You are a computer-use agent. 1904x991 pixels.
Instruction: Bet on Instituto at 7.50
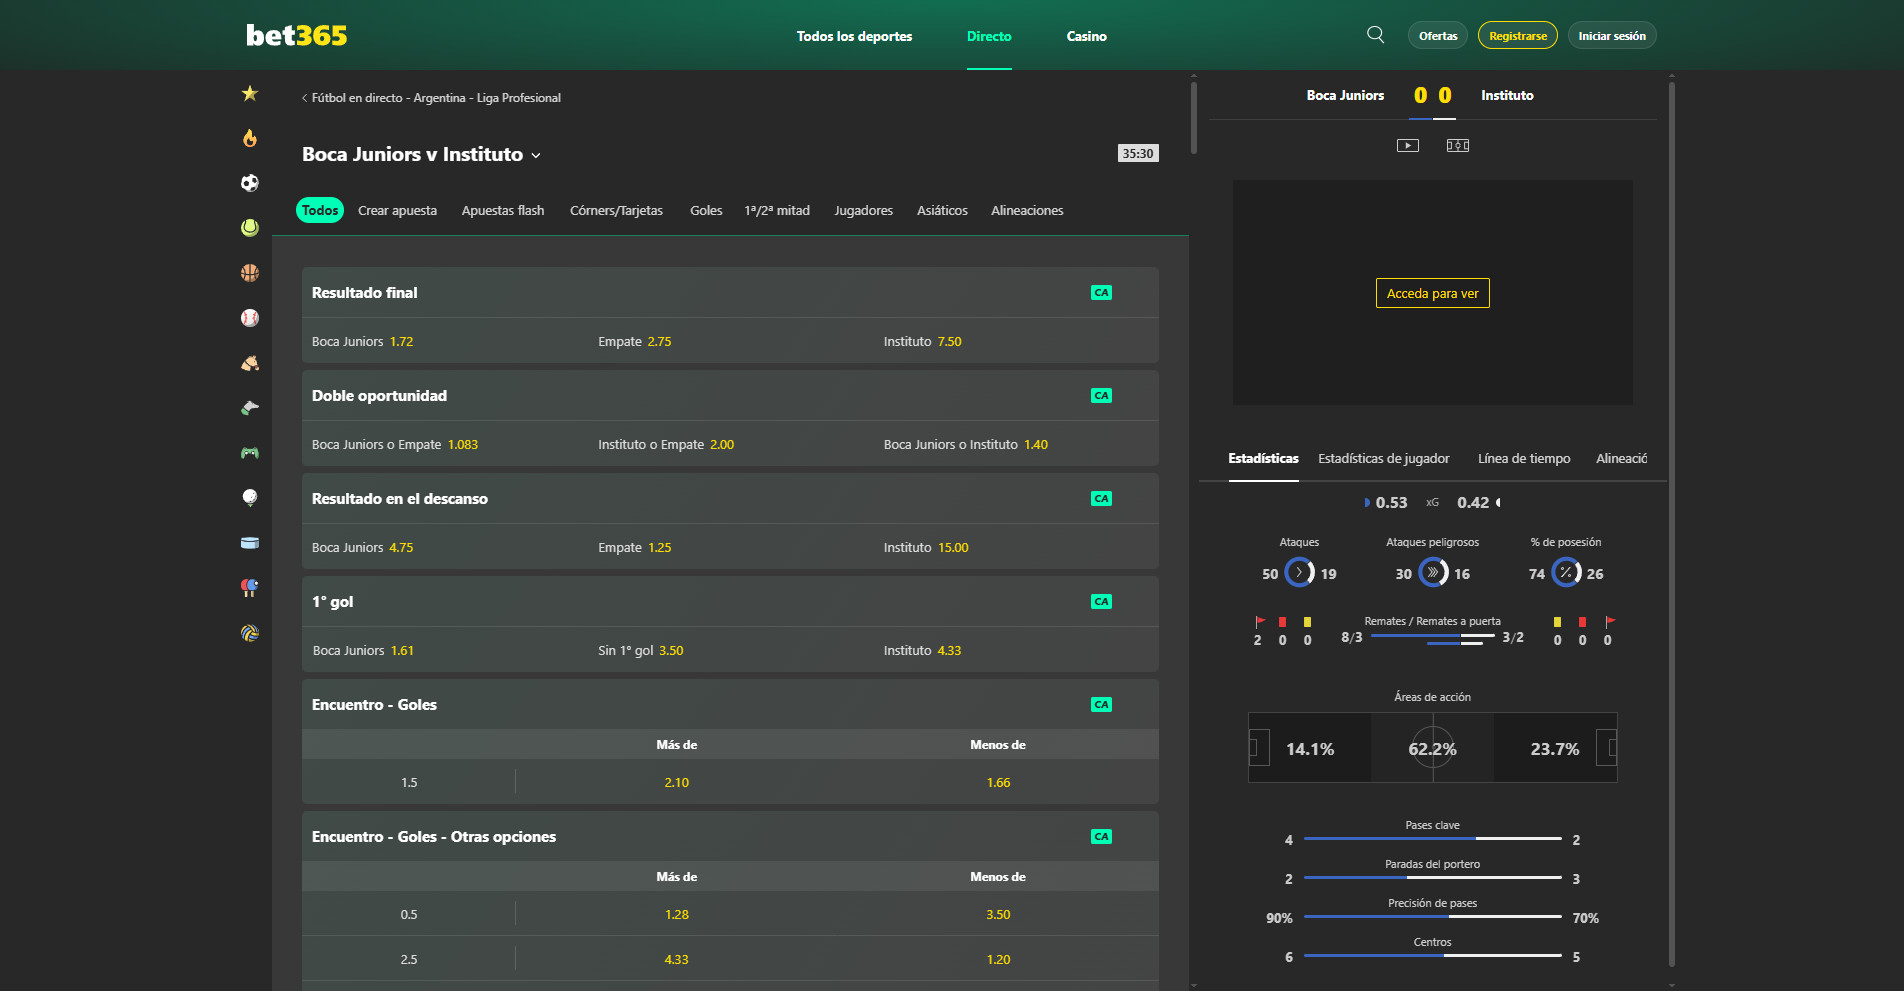click(x=1016, y=342)
